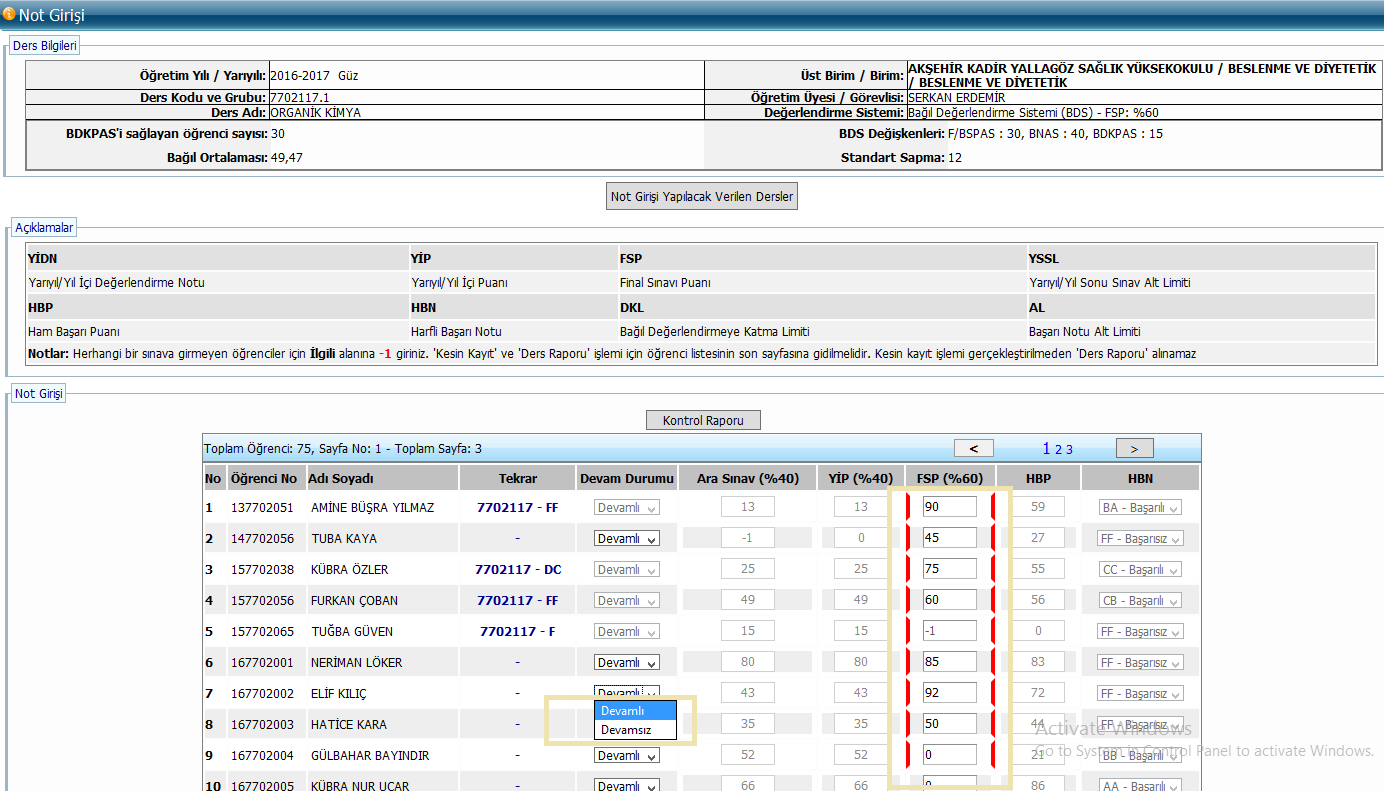Click the Not Girişi info icon in title bar
Viewport: 1384px width, 791px height.
pos(9,14)
